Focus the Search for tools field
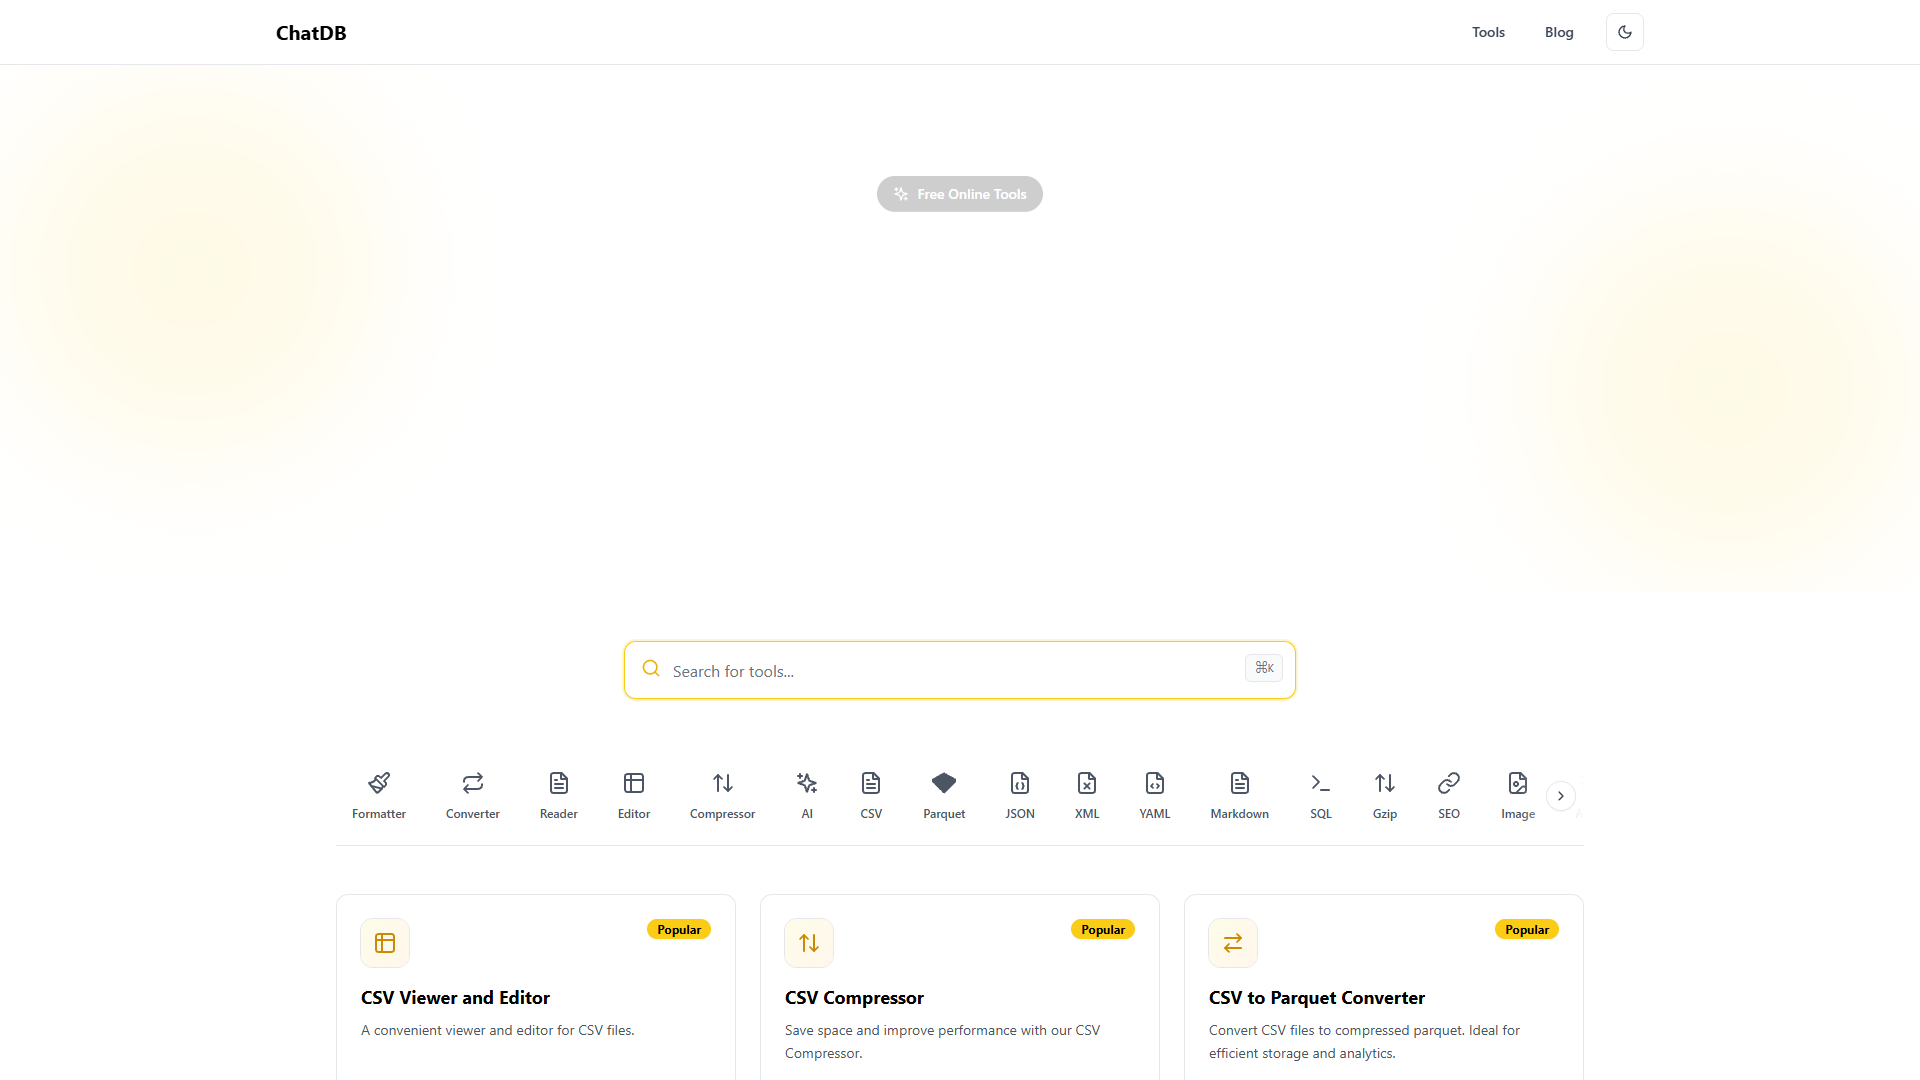The height and width of the screenshot is (1080, 1920). (960, 670)
